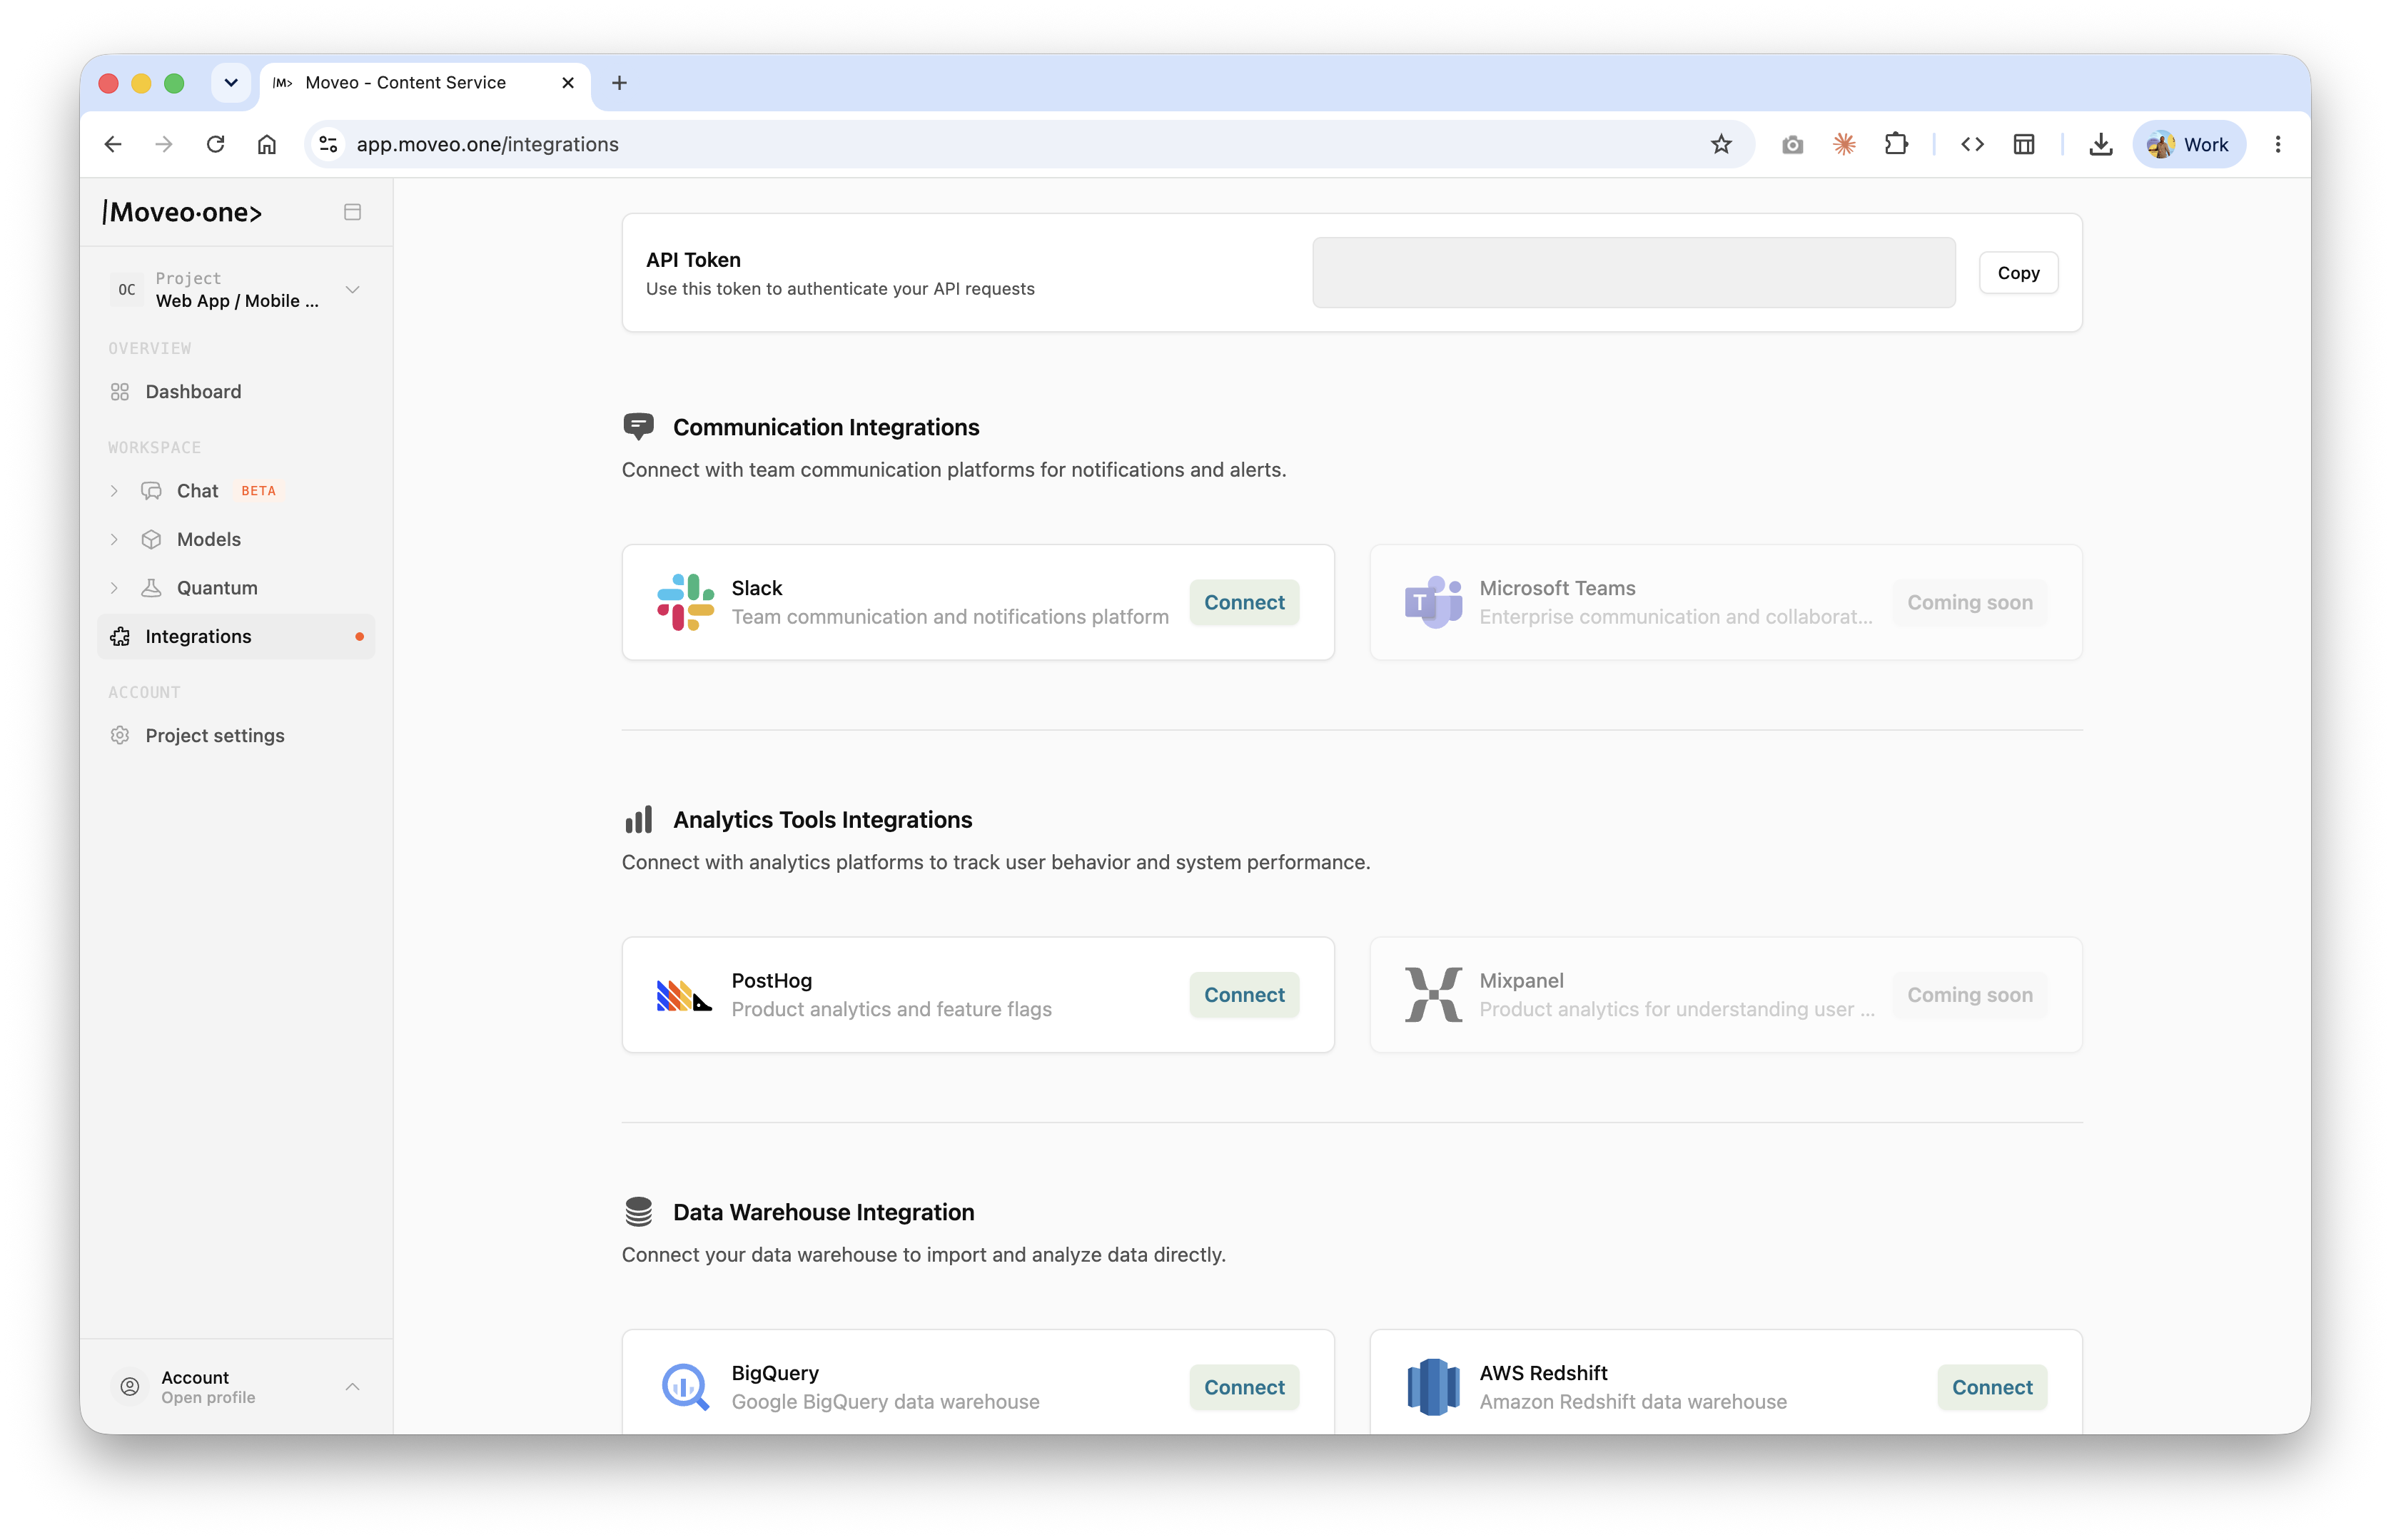The image size is (2391, 1540).
Task: Copy the API token
Action: 2018,273
